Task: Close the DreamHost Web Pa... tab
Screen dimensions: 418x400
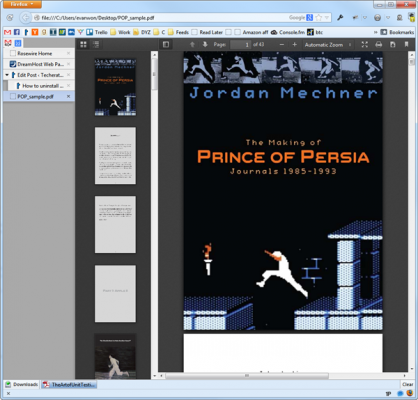Action: click(68, 64)
